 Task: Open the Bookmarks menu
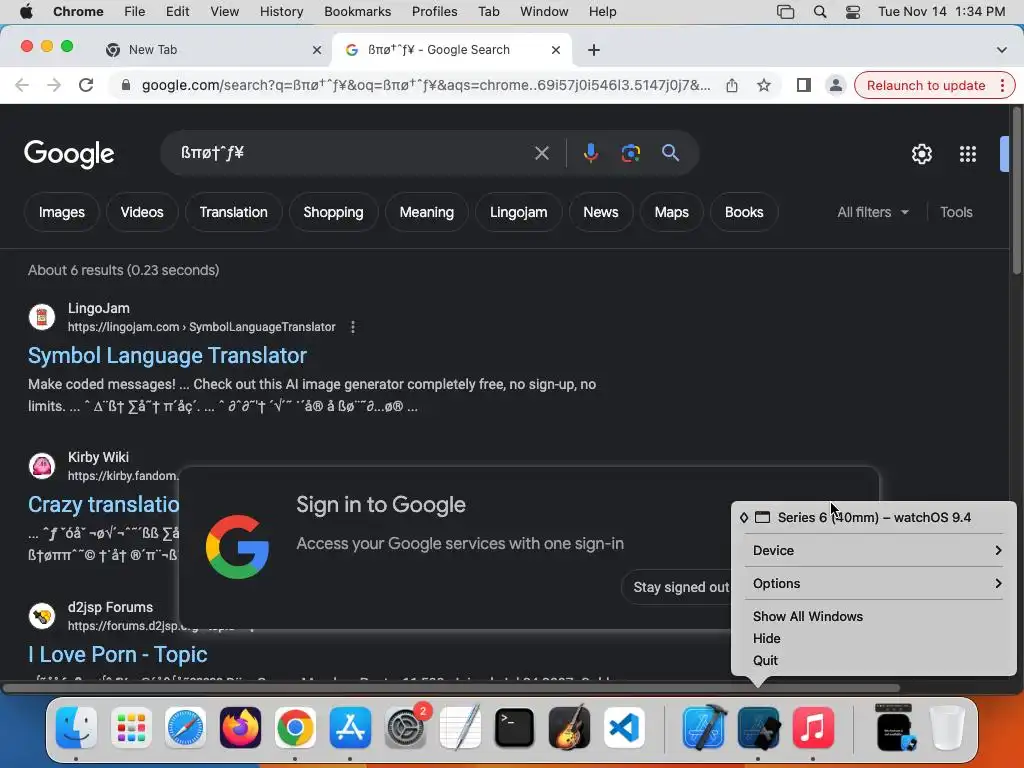pos(357,12)
